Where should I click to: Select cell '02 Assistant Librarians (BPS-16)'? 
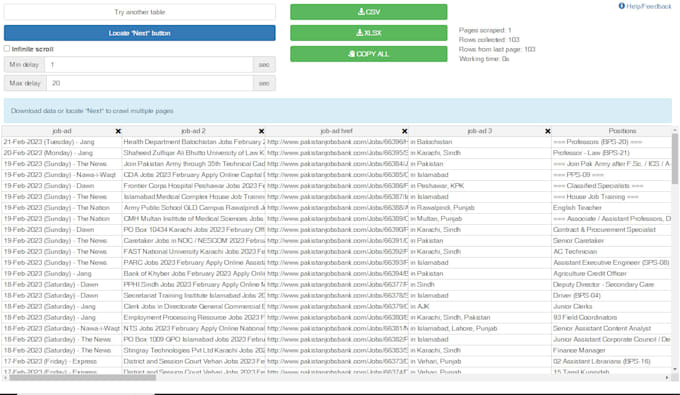click(611, 362)
